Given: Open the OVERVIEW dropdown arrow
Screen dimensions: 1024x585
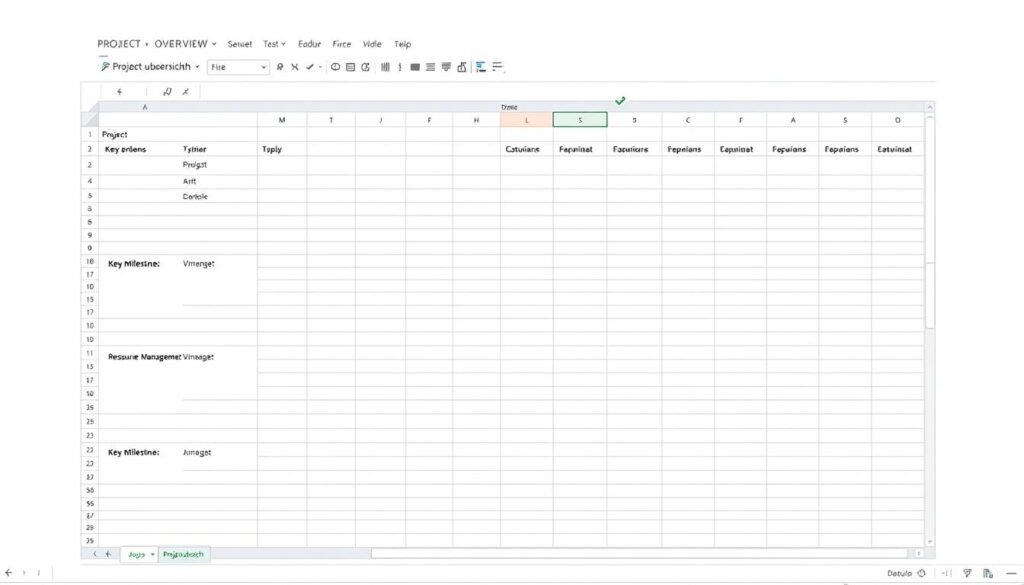Looking at the screenshot, I should click(x=214, y=44).
